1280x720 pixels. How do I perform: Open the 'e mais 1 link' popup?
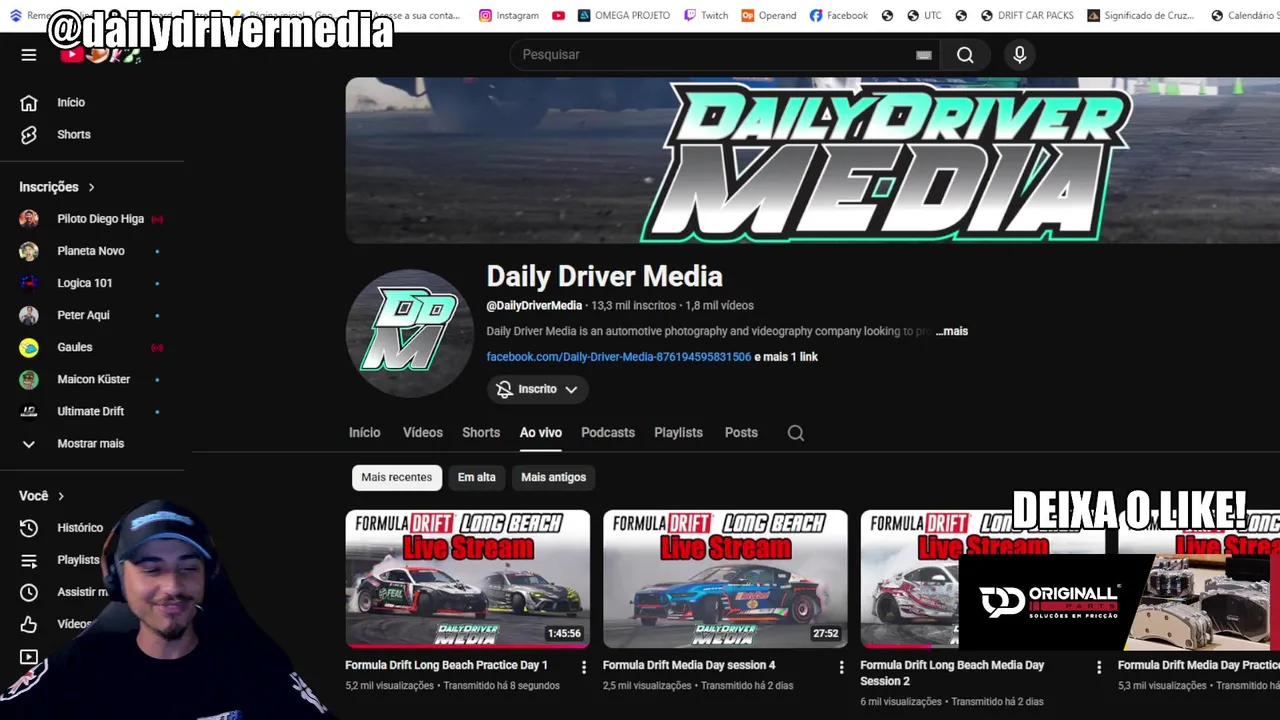[x=786, y=357]
